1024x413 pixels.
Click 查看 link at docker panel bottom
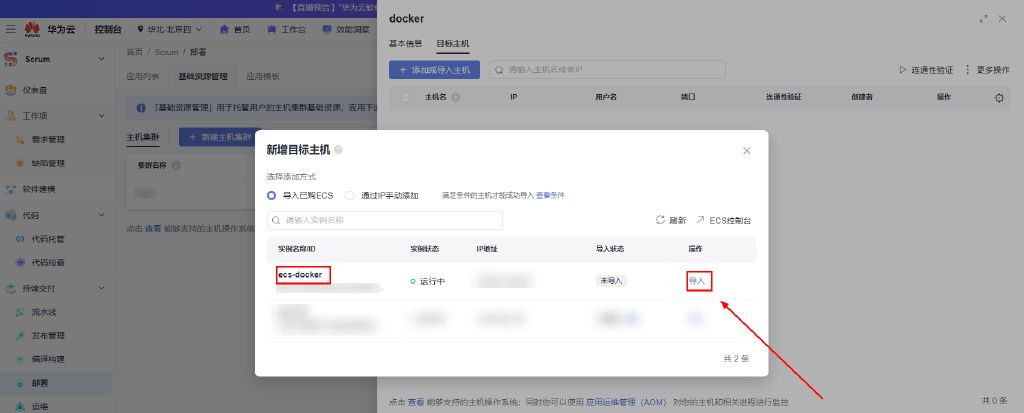[416, 402]
